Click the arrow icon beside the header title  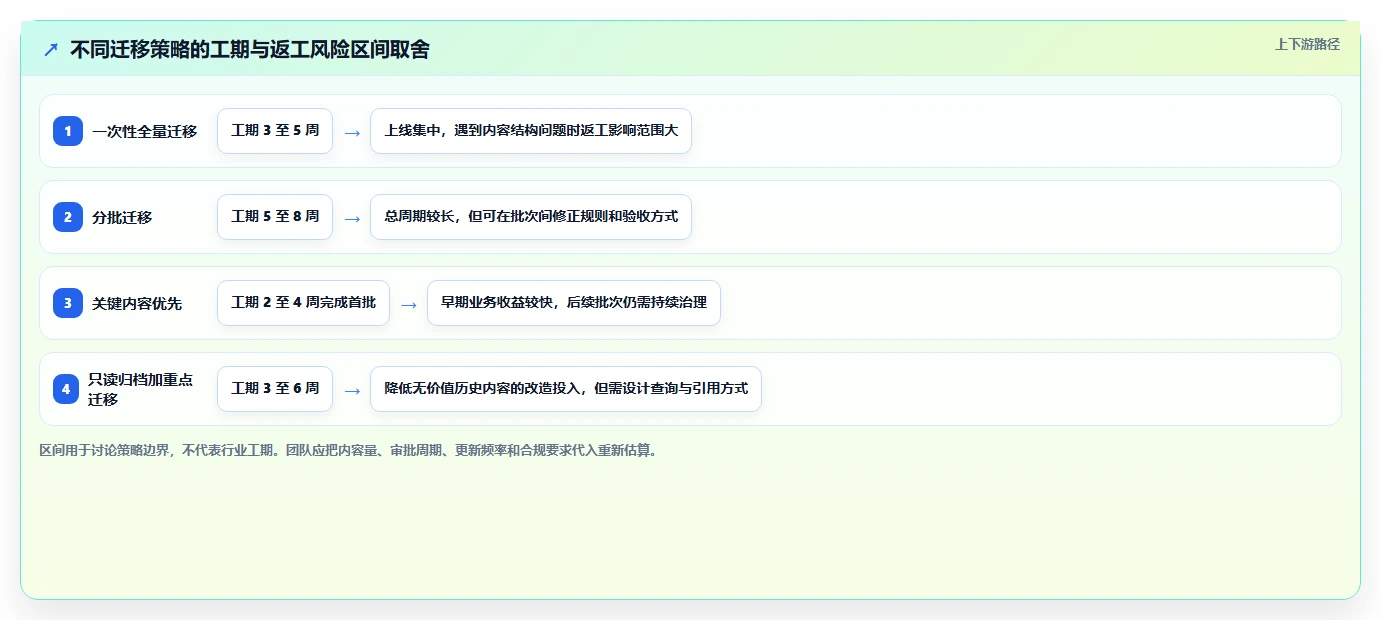(51, 50)
